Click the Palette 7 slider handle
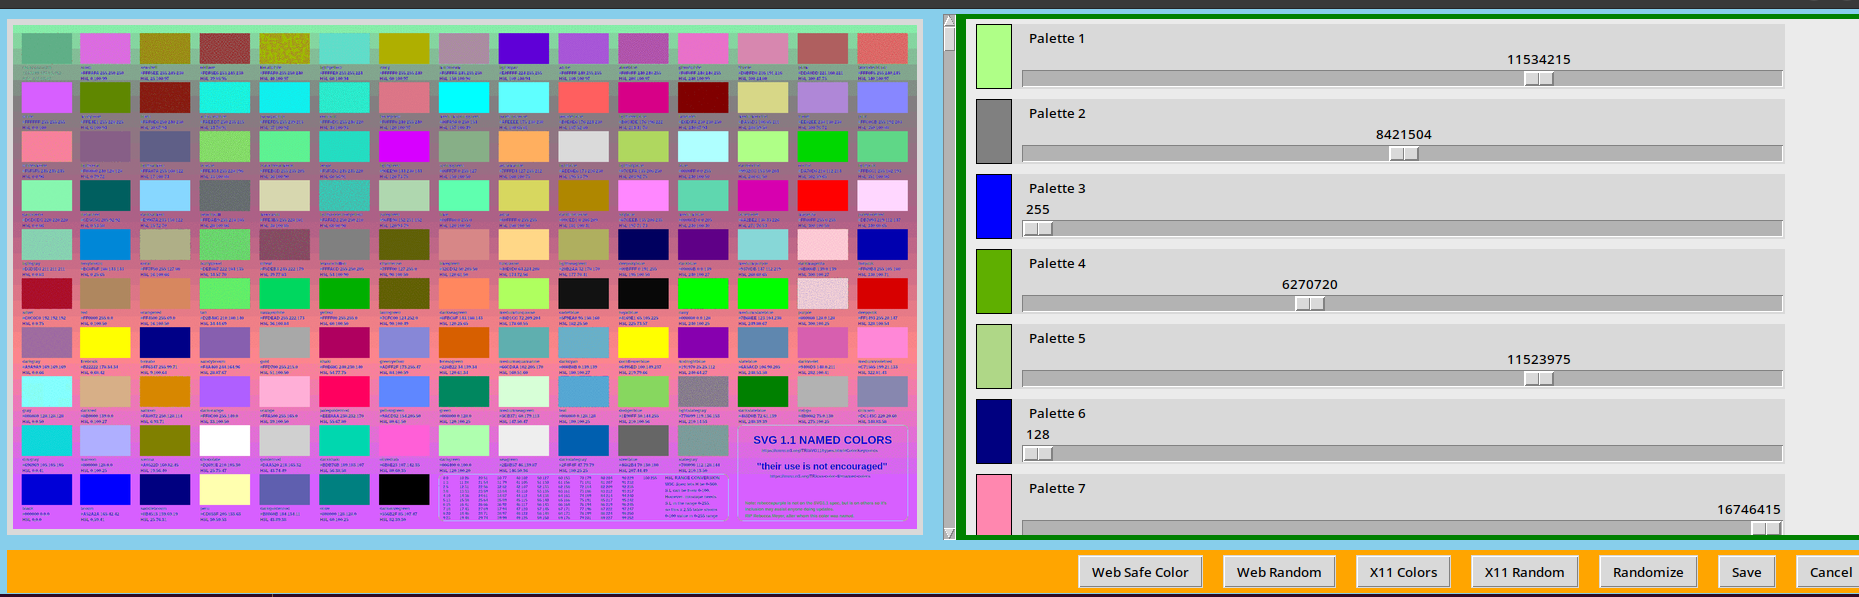The image size is (1859, 597). 1766,529
